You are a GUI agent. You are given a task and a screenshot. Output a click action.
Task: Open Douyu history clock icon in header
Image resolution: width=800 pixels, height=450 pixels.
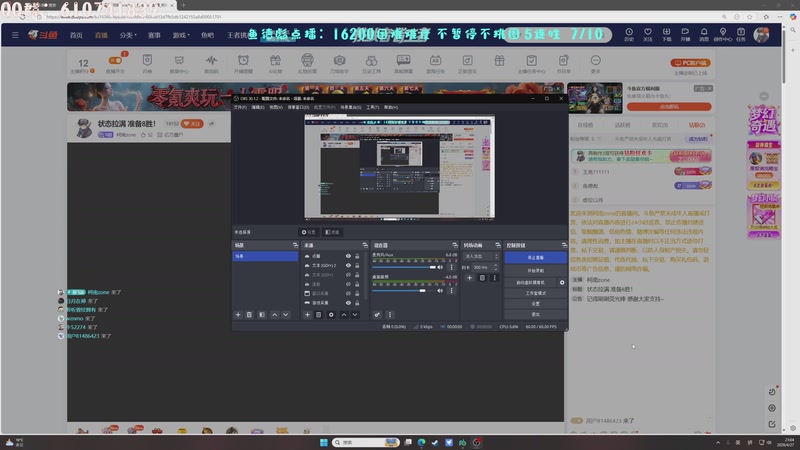tap(629, 34)
